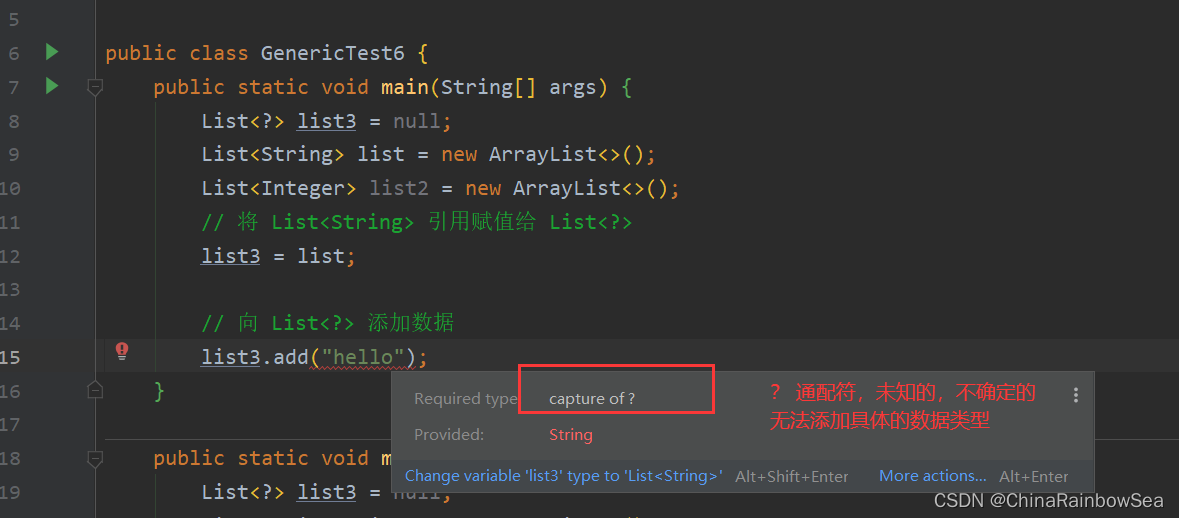
Task: Collapse the main method at line 7
Action: pos(95,87)
